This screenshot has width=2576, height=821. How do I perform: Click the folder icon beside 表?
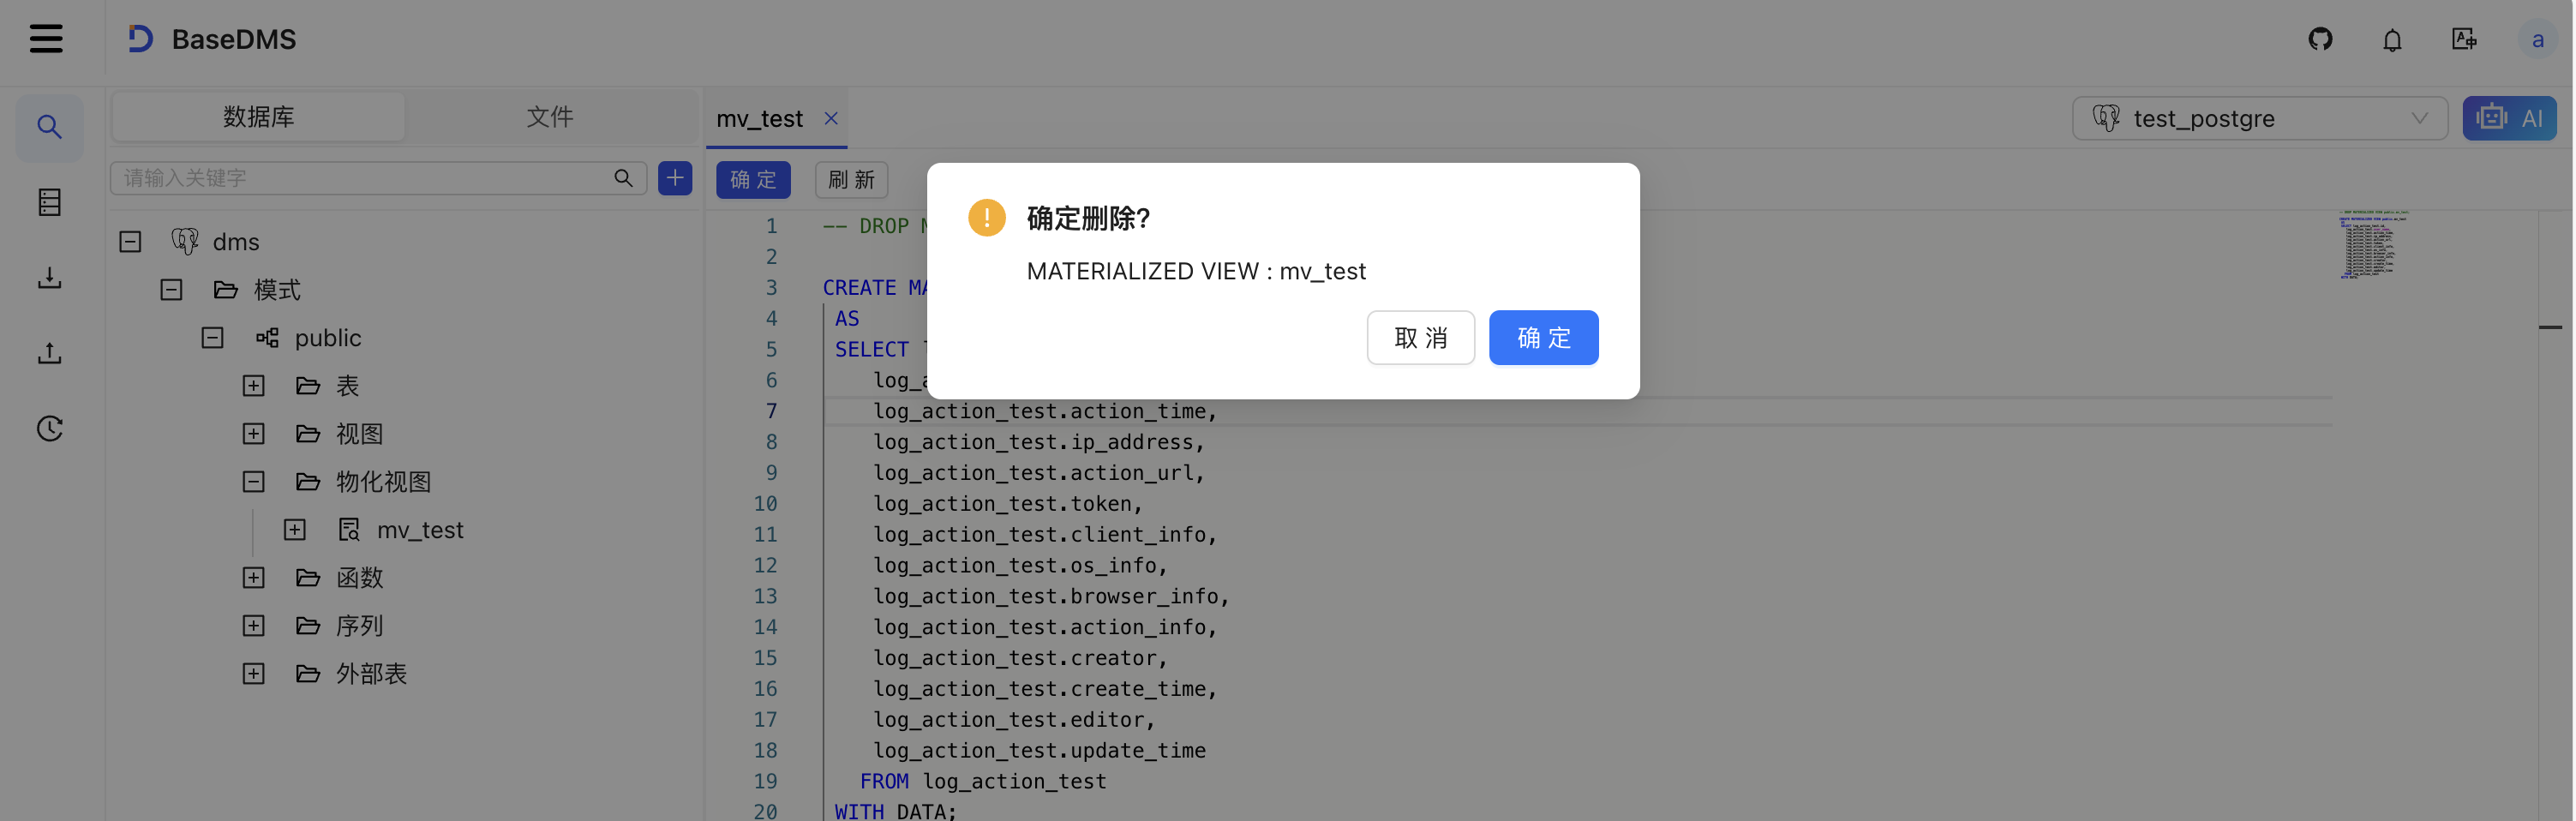[308, 385]
